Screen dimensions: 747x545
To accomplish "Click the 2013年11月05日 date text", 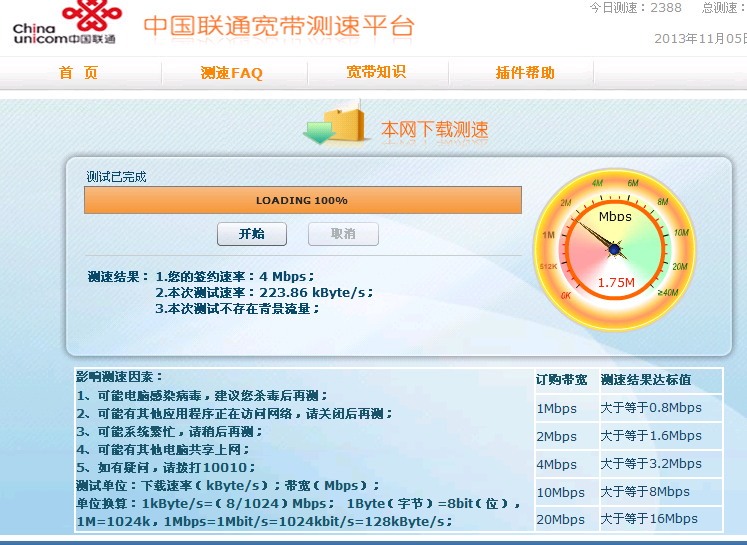I will coord(700,39).
